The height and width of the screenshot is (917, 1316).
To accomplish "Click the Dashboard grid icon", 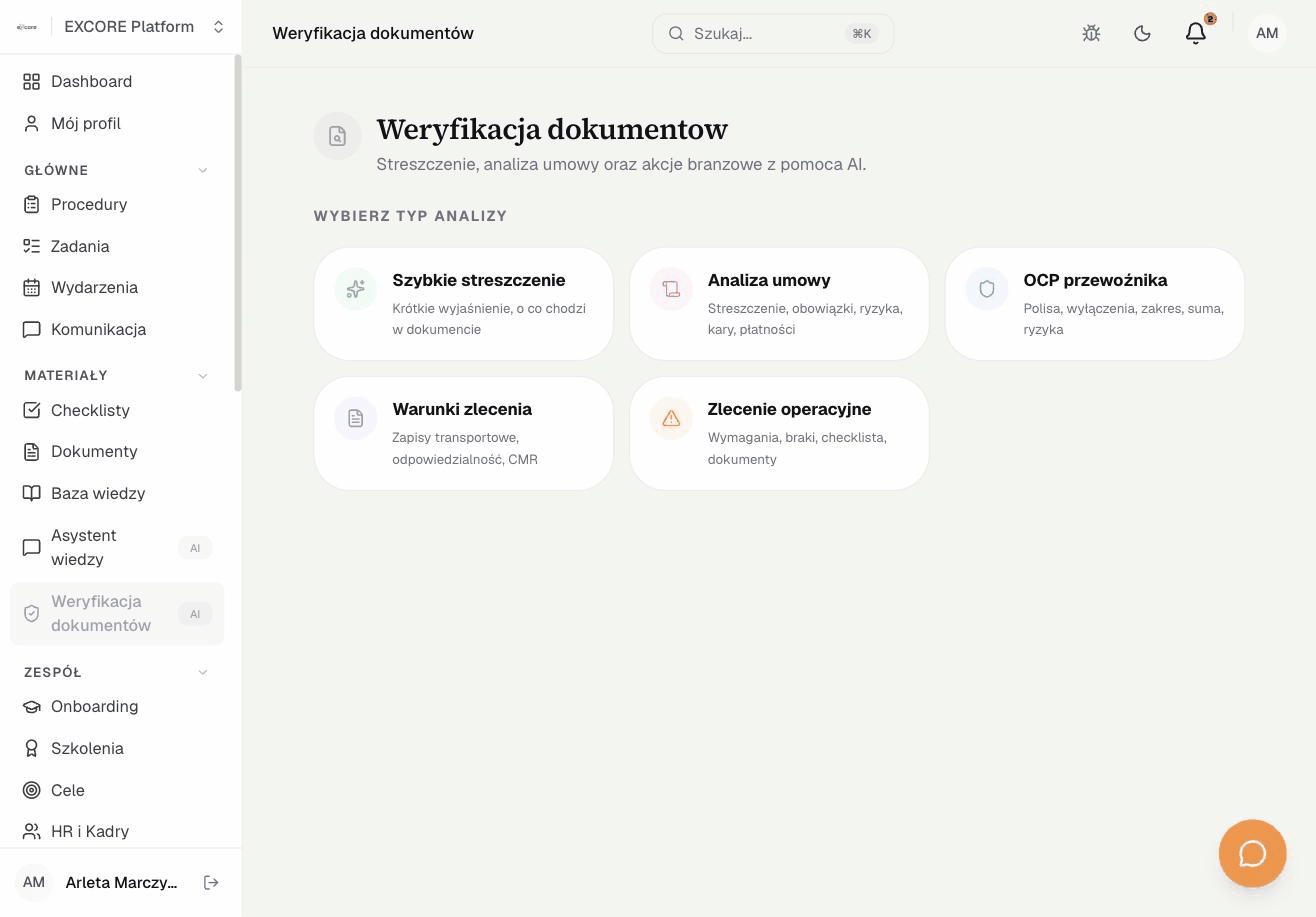I will click(32, 82).
